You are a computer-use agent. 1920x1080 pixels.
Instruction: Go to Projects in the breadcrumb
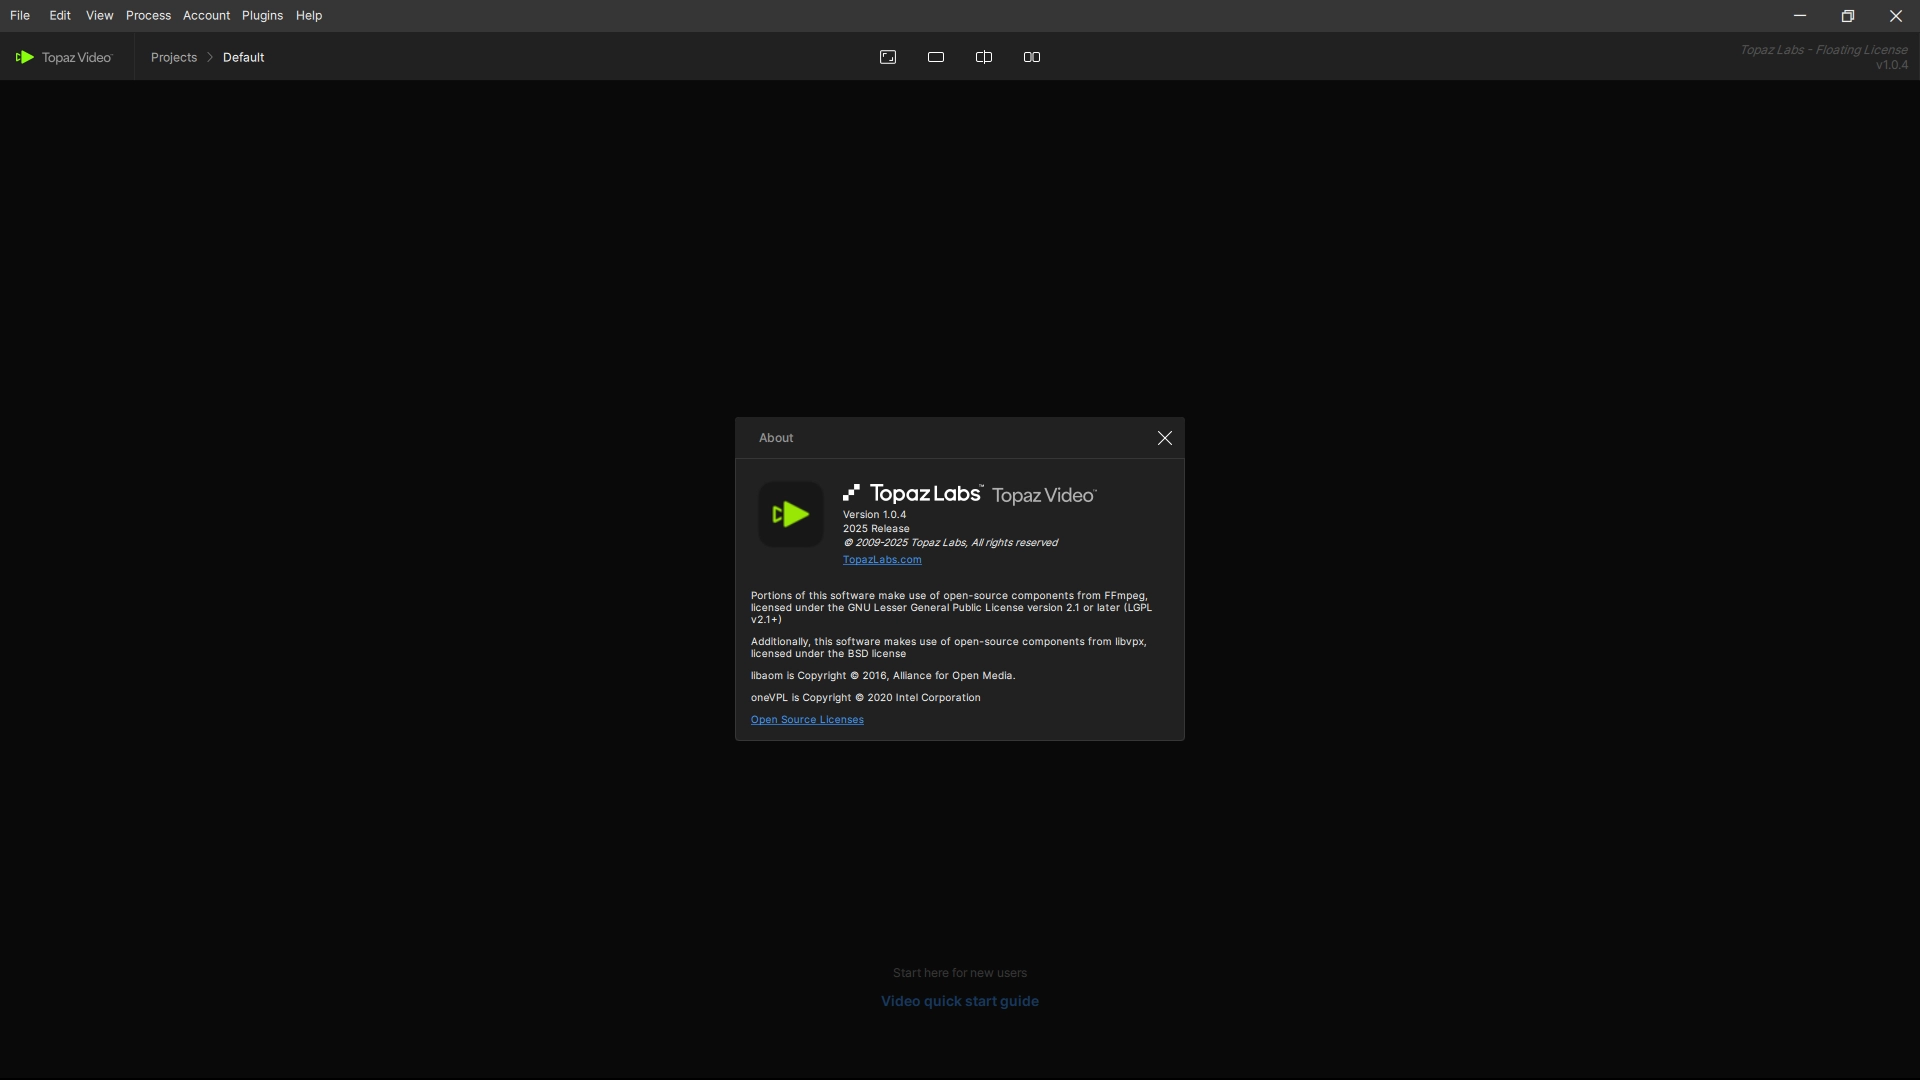coord(174,57)
